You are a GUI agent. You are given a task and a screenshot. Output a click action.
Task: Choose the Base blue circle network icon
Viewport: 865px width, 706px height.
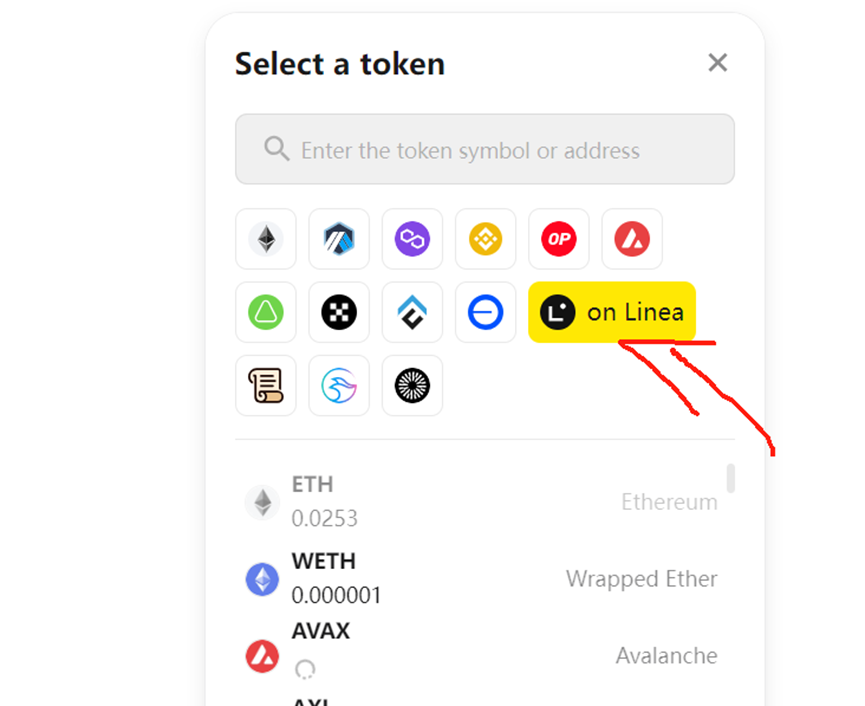click(485, 312)
